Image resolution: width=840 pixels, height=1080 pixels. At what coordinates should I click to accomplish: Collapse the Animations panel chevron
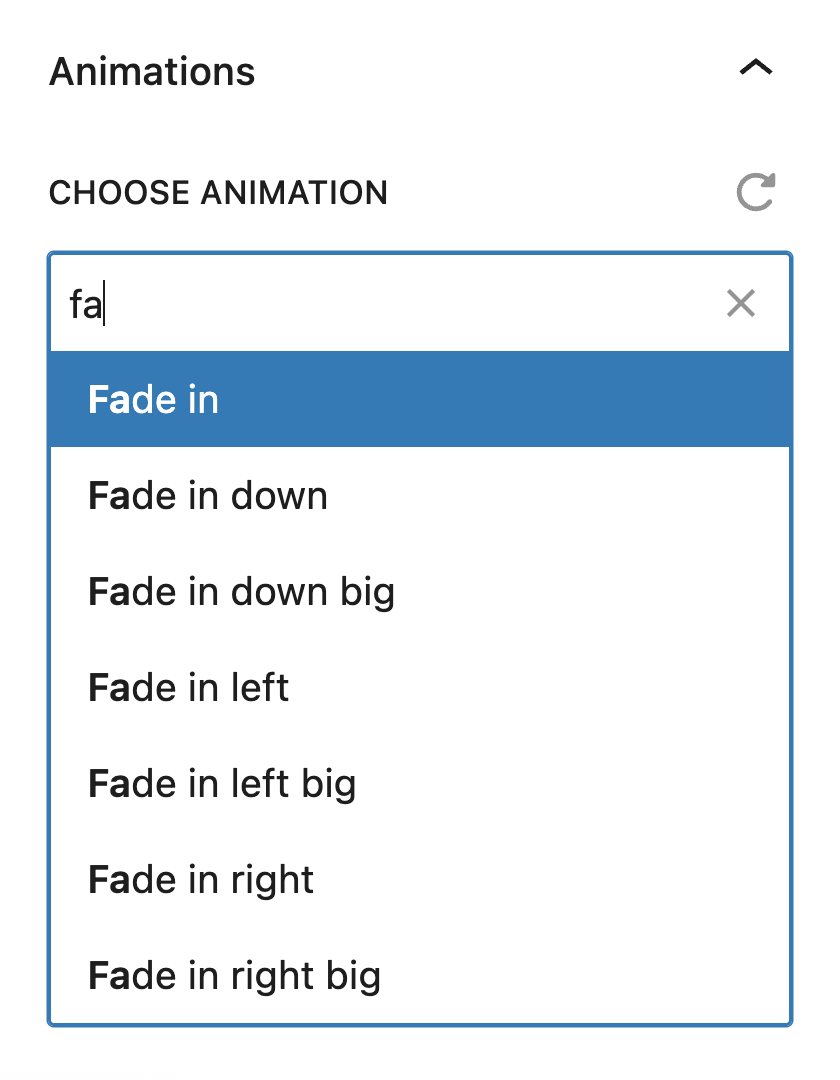(x=756, y=68)
